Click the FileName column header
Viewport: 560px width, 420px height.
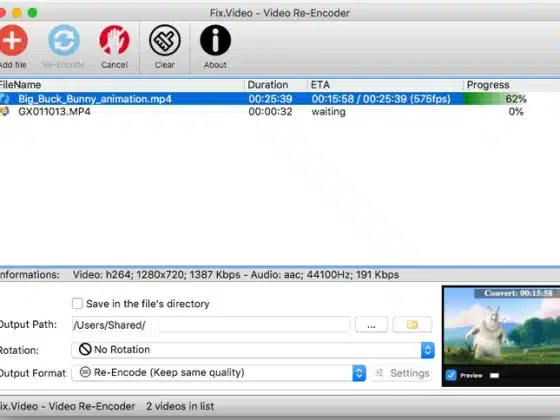122,85
